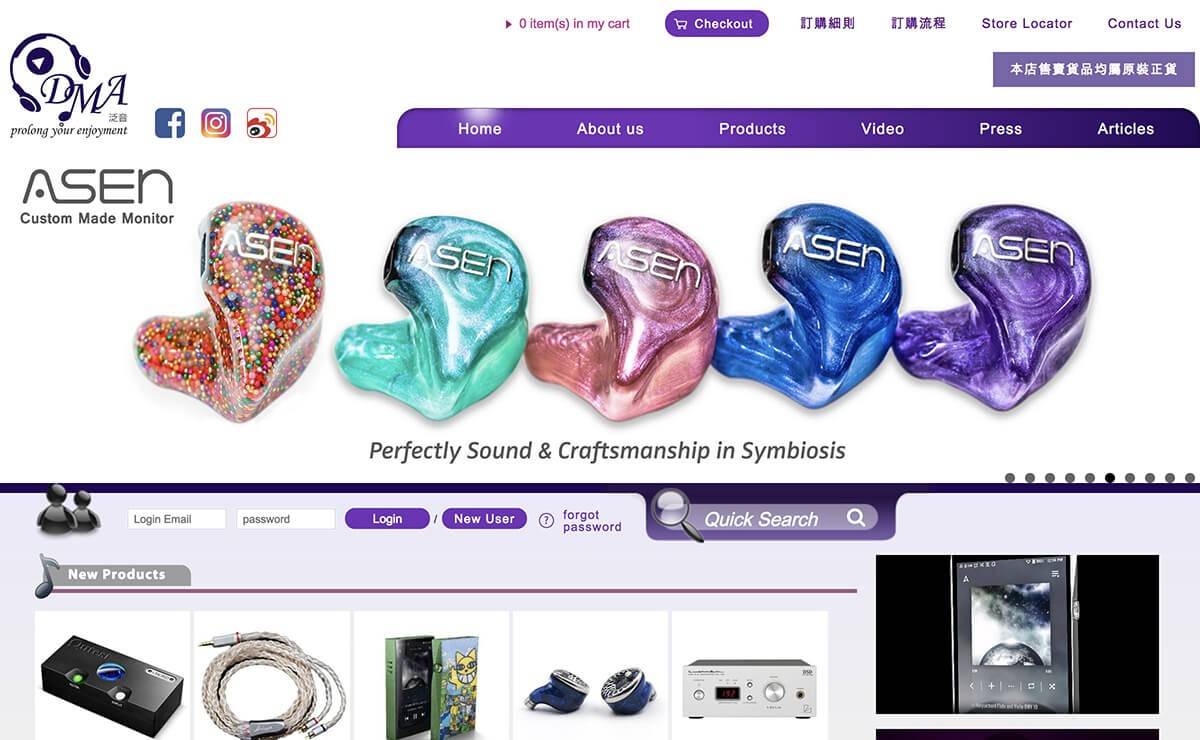Select the last carousel dot indicator
1200x740 pixels.
pyautogui.click(x=1190, y=478)
